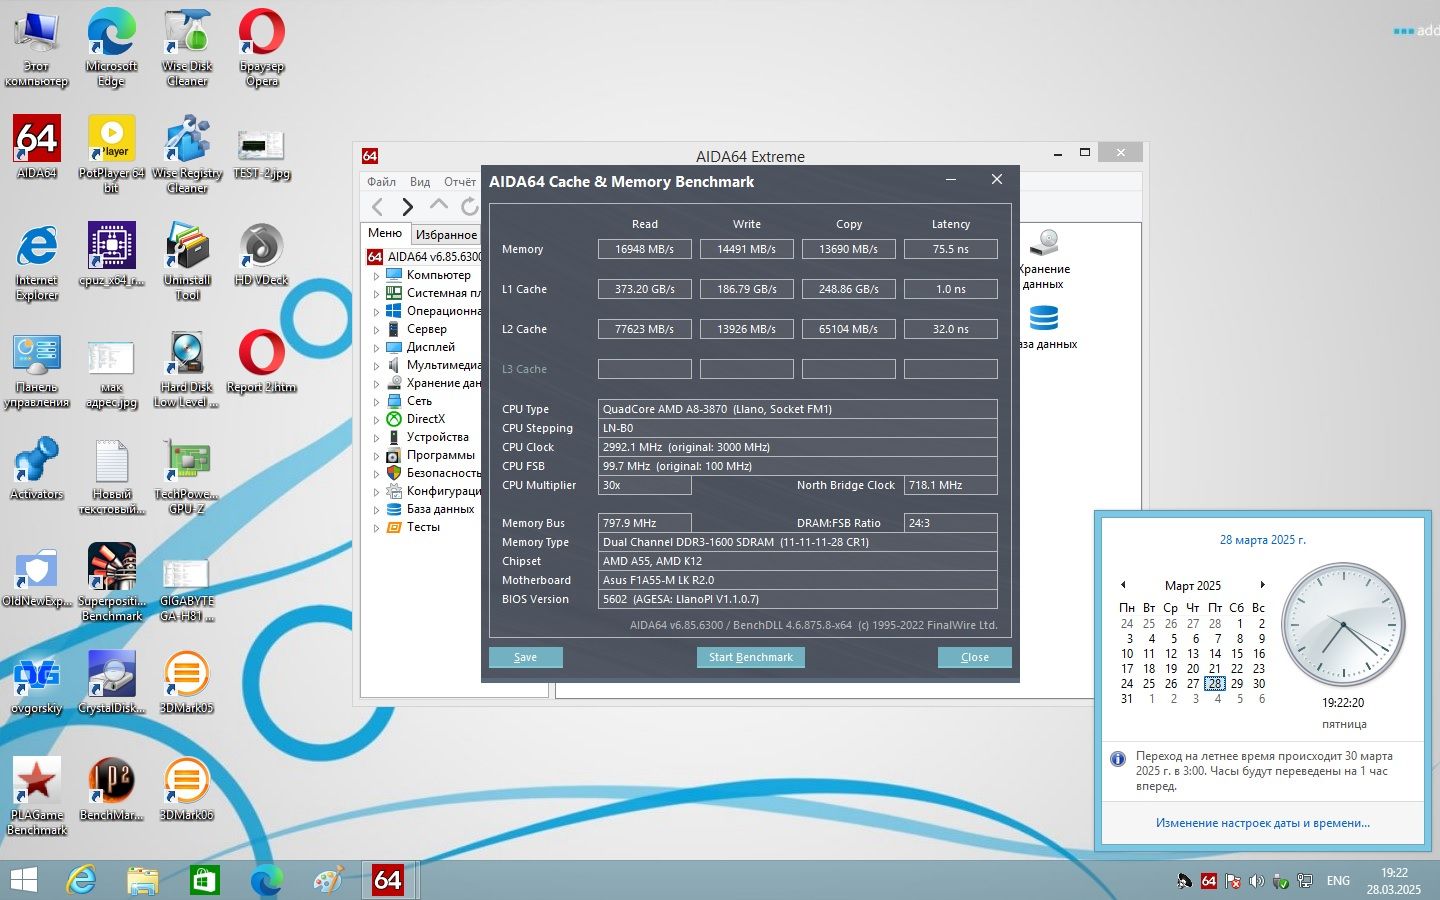Expand the DirectX tree node
Screen dimensions: 1440x900
[376, 419]
